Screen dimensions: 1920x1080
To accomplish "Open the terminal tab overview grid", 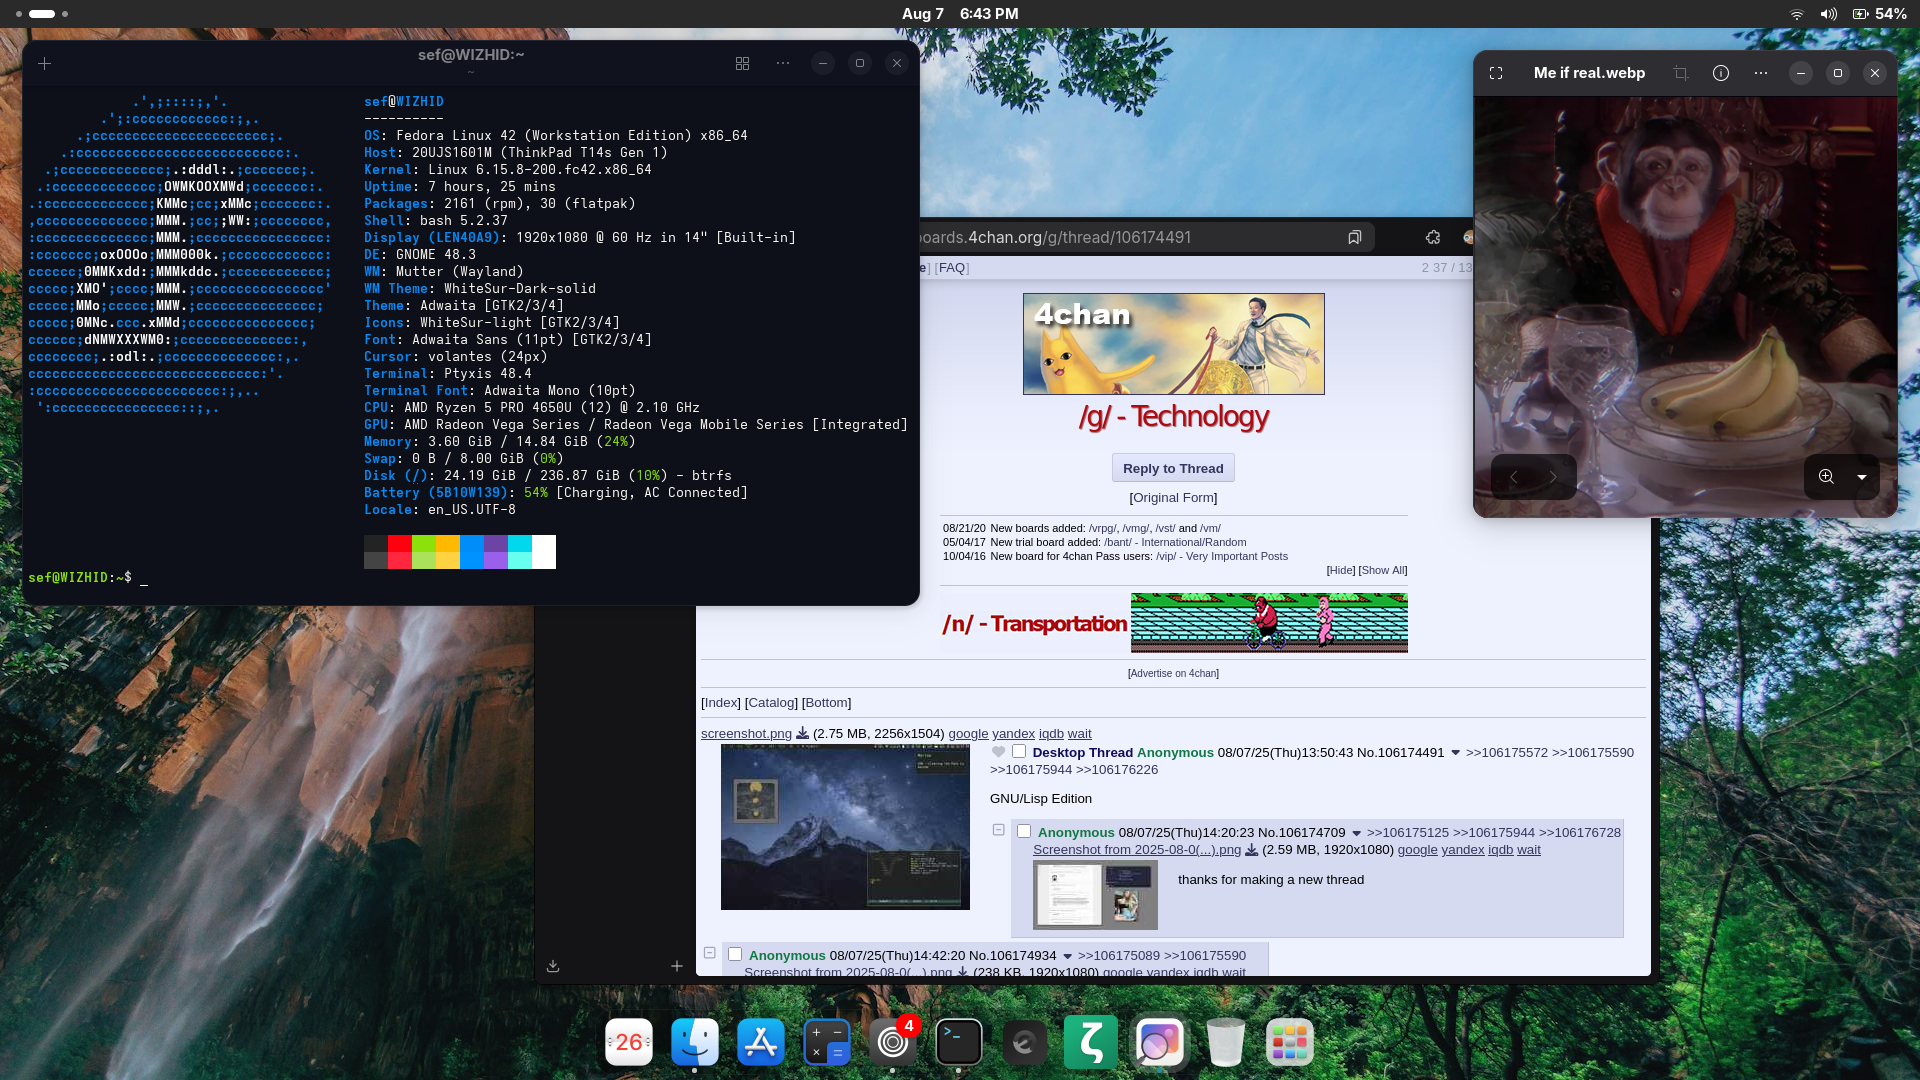I will coord(742,63).
